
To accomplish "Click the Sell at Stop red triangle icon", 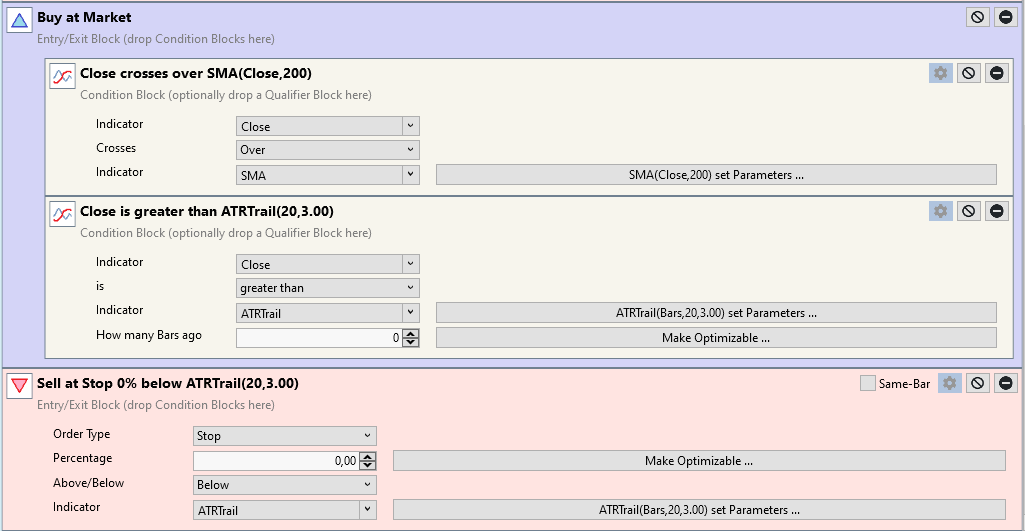I will 19,386.
